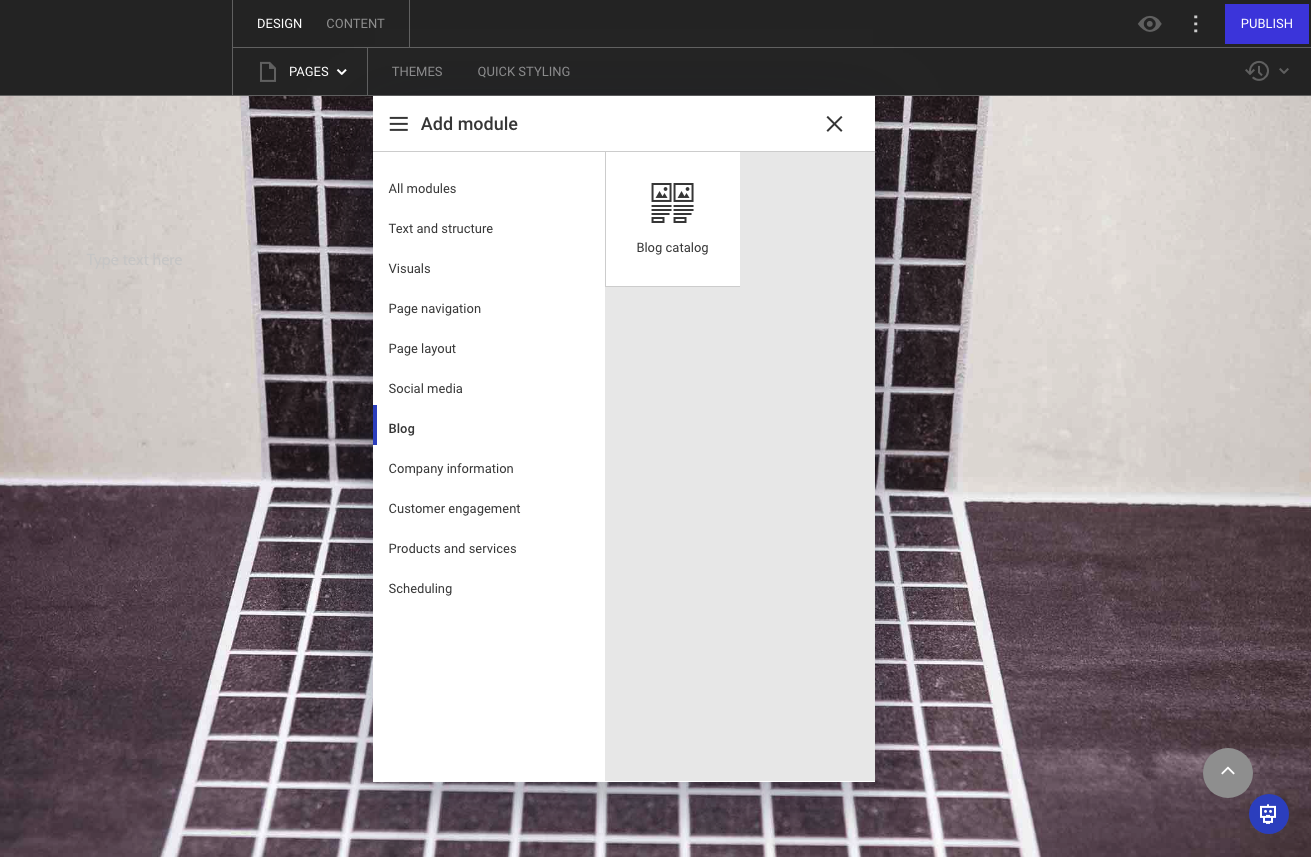The image size is (1311, 857).
Task: Show Customer engagement modules
Action: [x=489, y=509]
